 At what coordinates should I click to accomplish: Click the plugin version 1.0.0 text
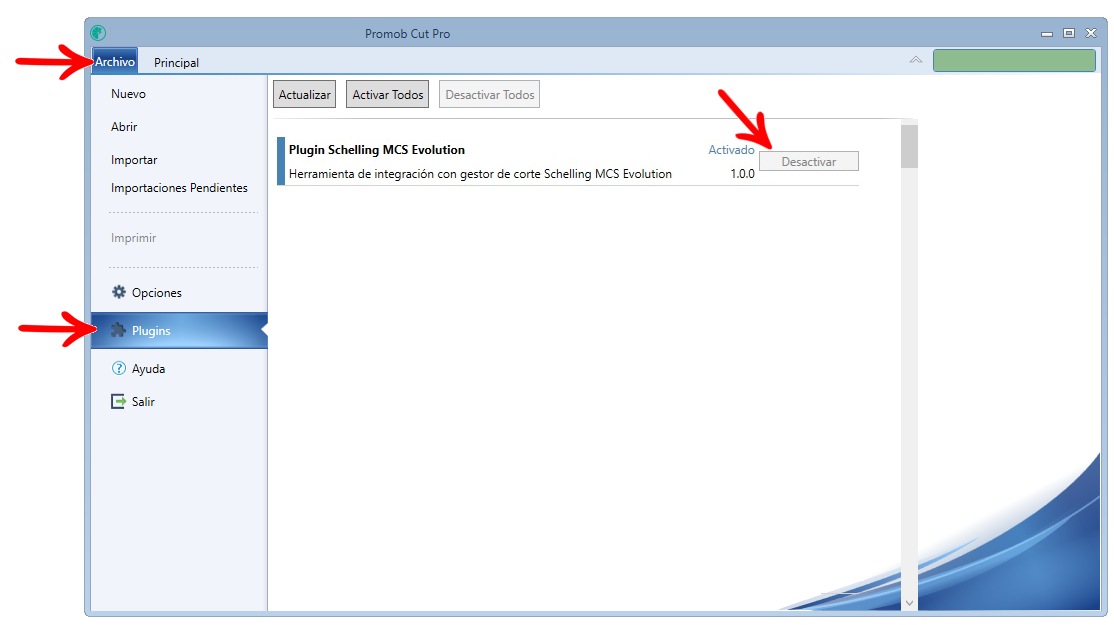742,174
